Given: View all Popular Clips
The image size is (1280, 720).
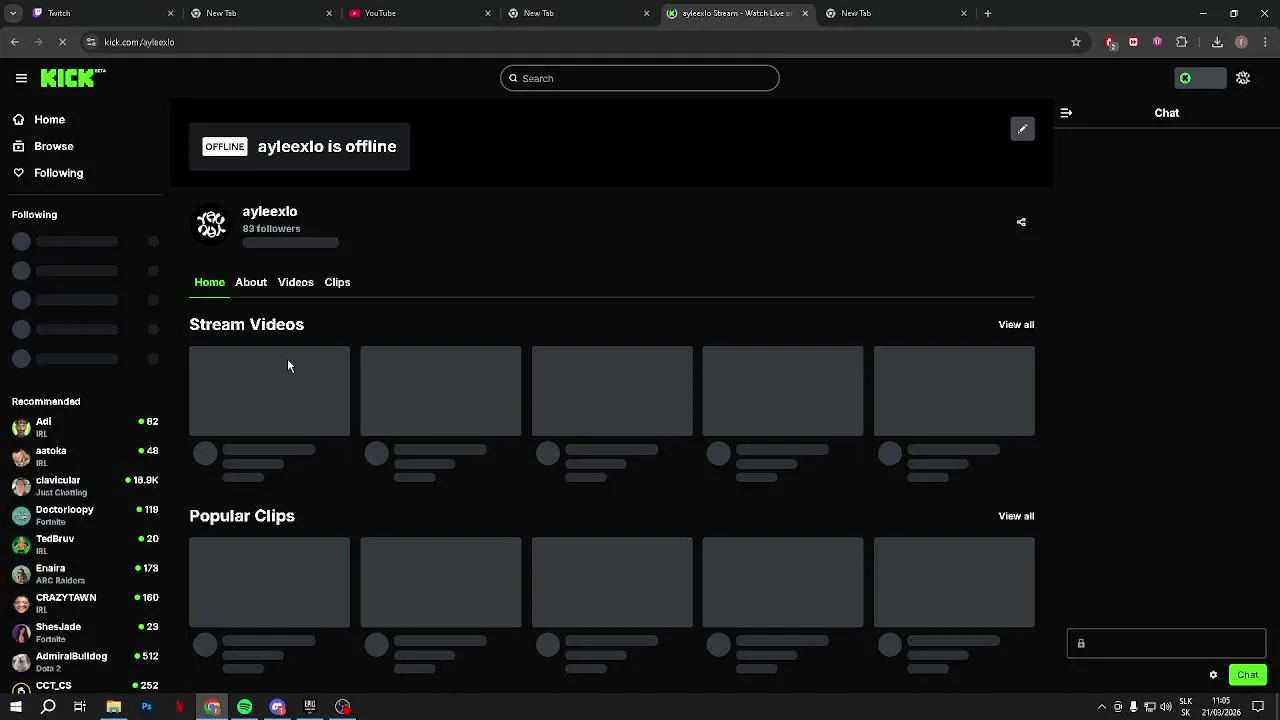Looking at the screenshot, I should pyautogui.click(x=1016, y=516).
